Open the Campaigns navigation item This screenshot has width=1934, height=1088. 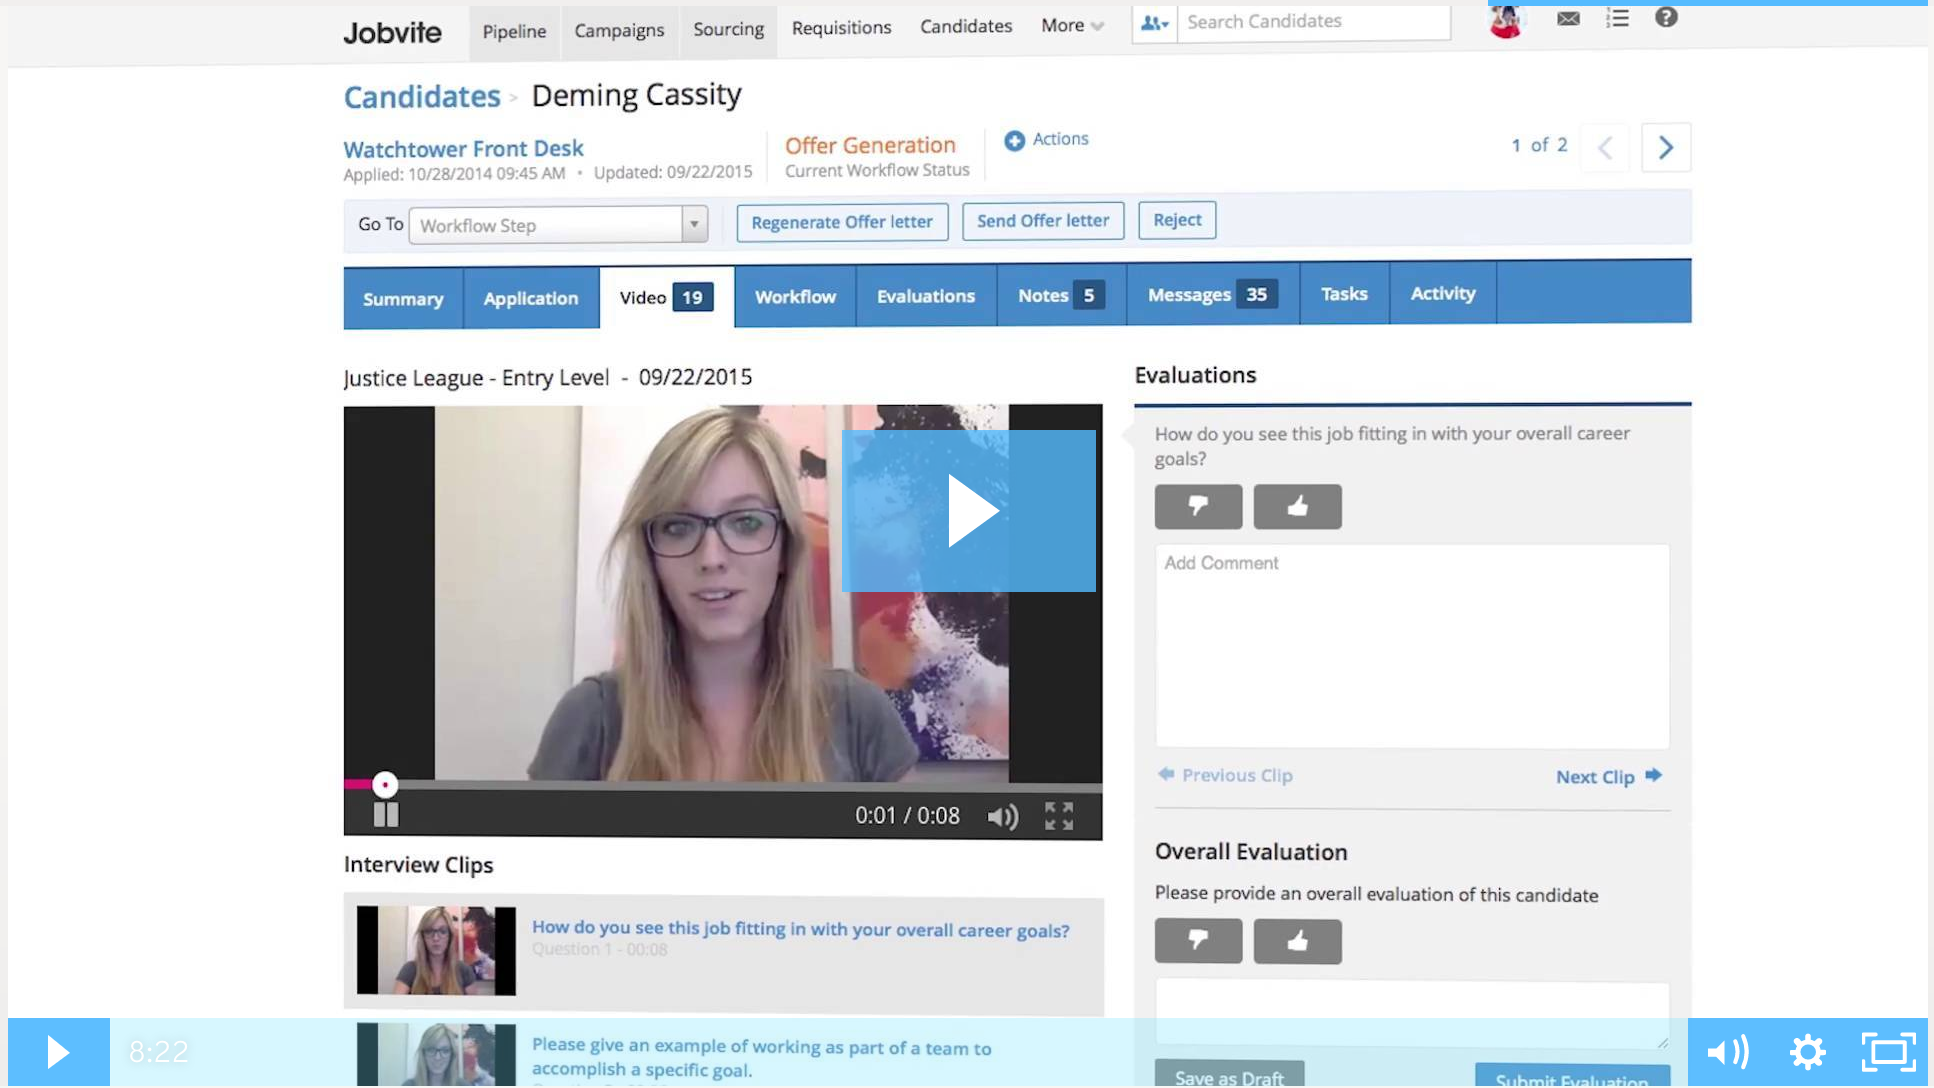[x=619, y=31]
